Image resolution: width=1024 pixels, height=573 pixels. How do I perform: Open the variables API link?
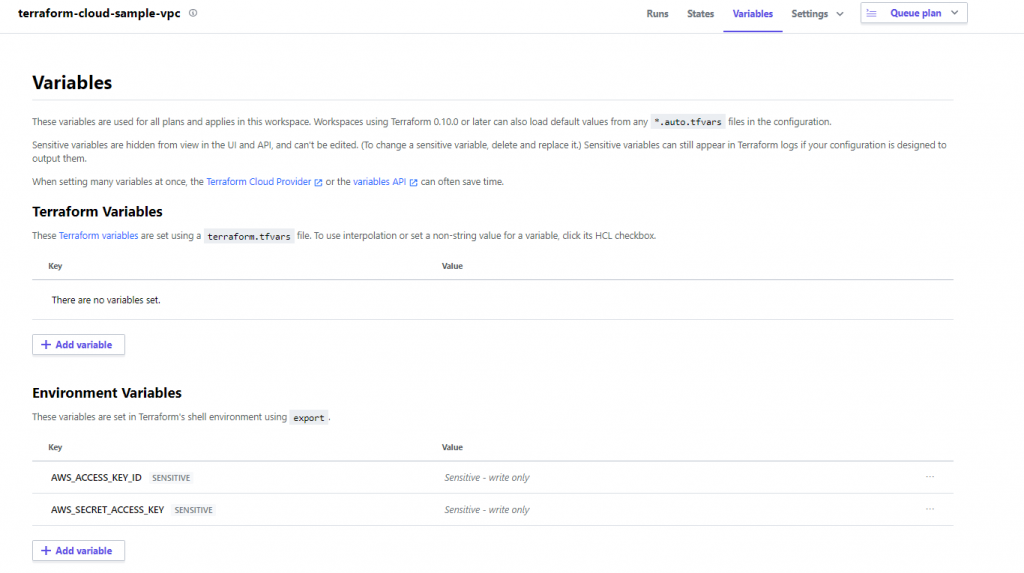(x=379, y=182)
